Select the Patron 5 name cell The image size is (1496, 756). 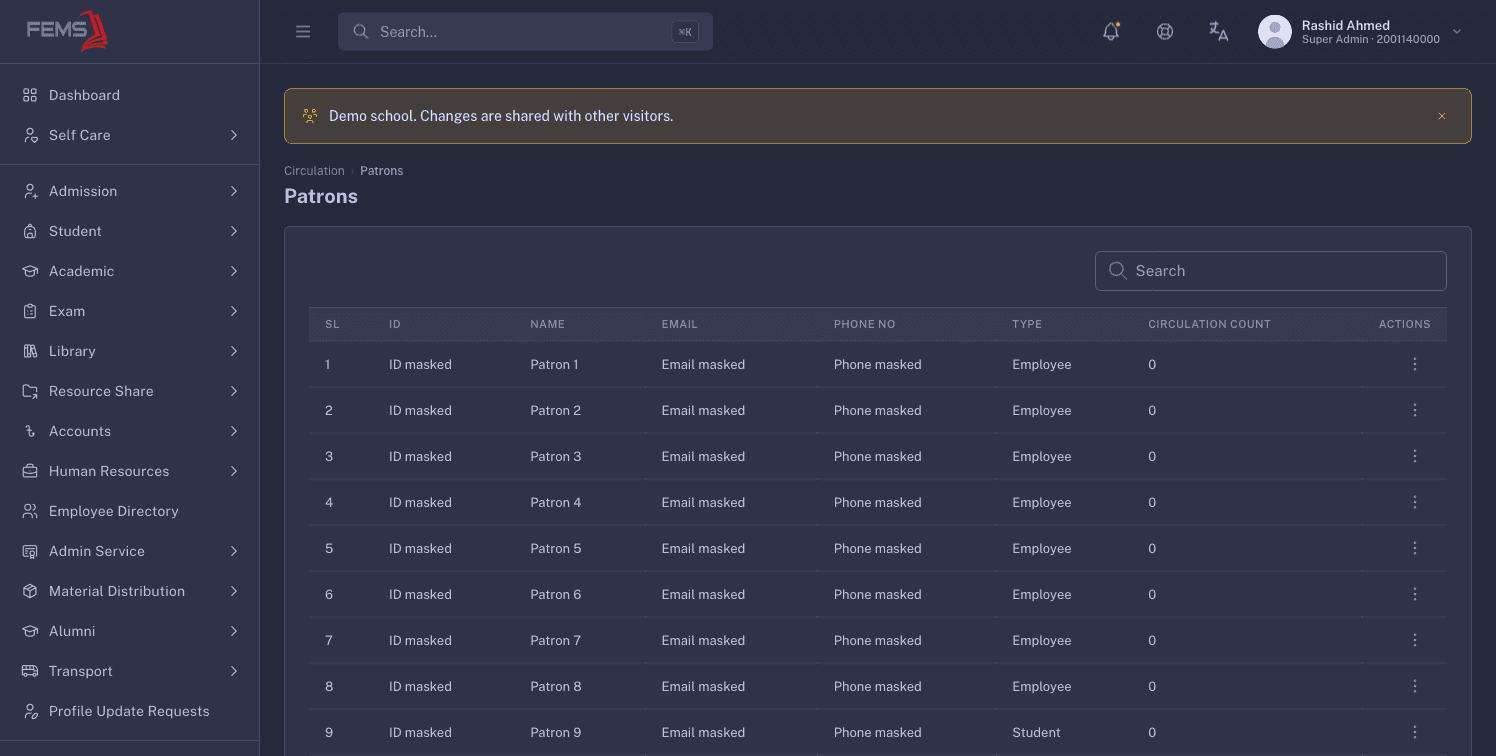tap(555, 548)
